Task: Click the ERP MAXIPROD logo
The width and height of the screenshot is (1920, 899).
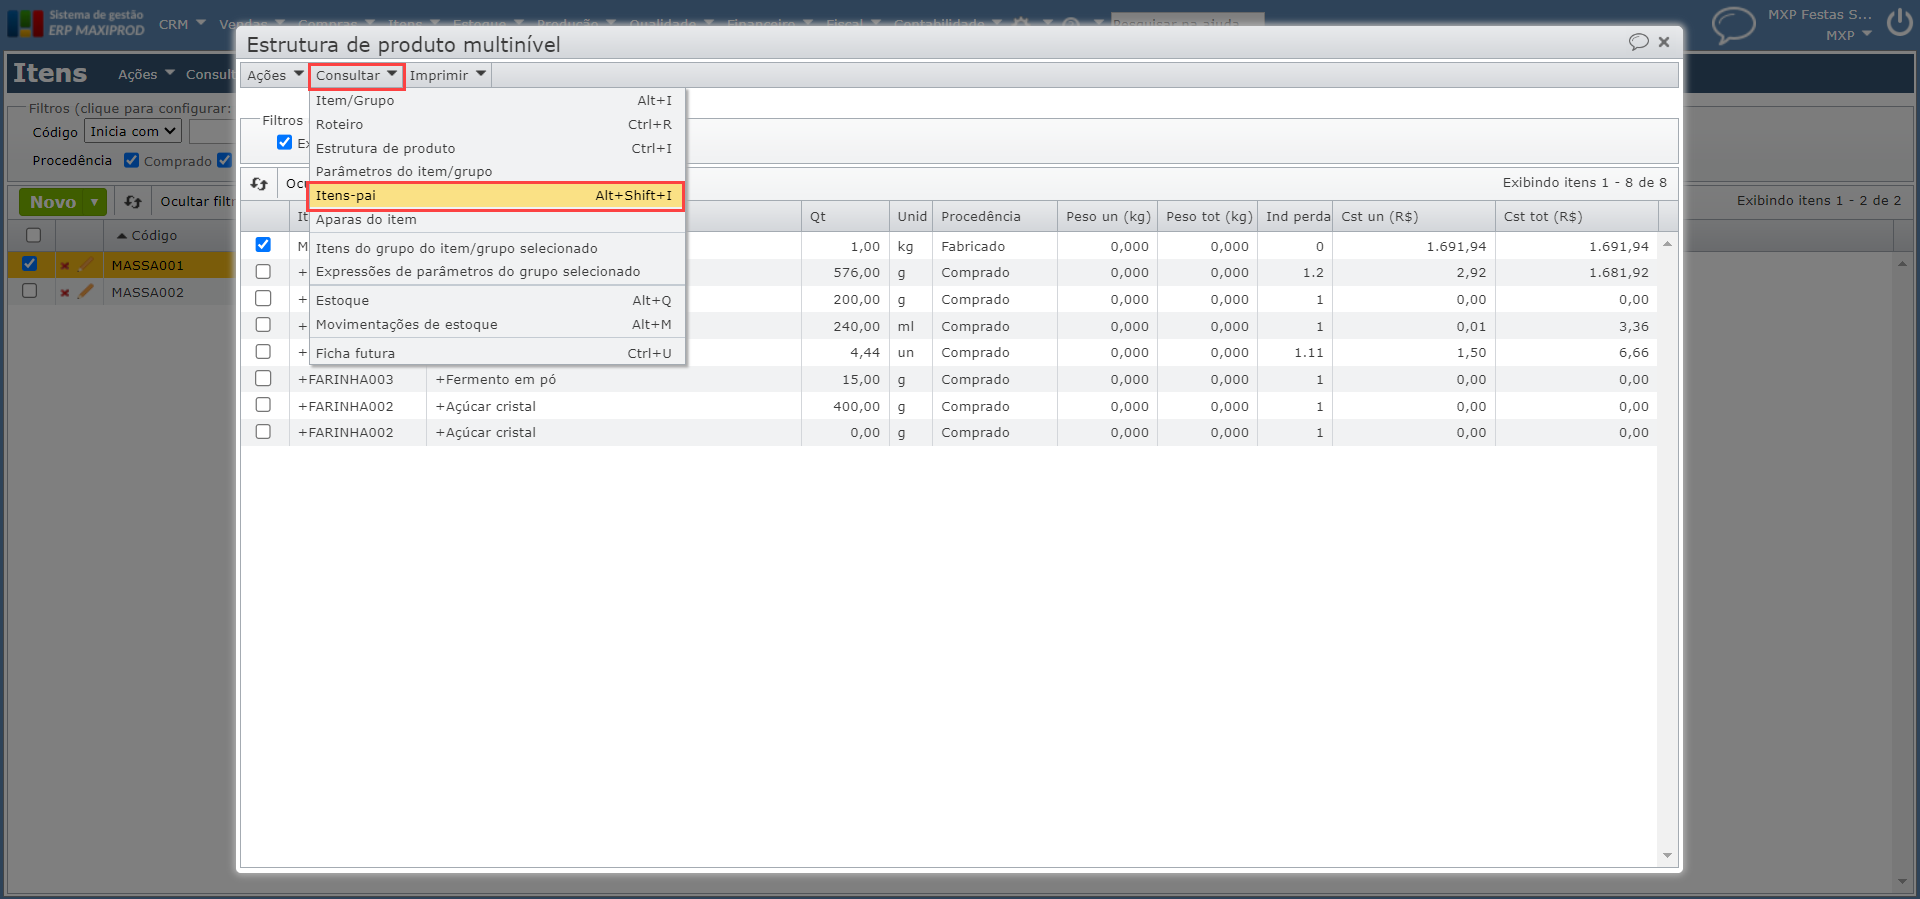Action: (x=76, y=23)
